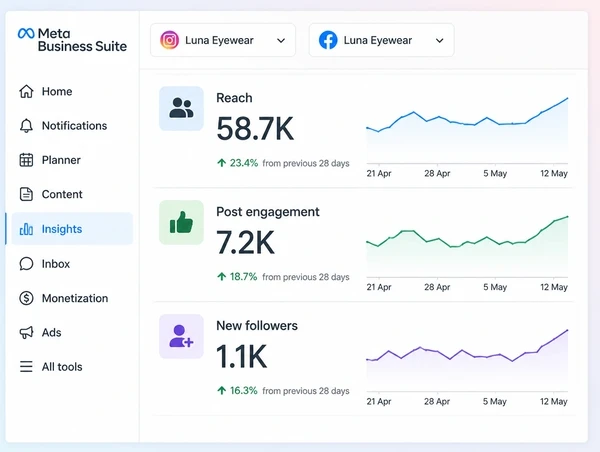600x452 pixels.
Task: Open the Inbox section
Action: (72, 264)
